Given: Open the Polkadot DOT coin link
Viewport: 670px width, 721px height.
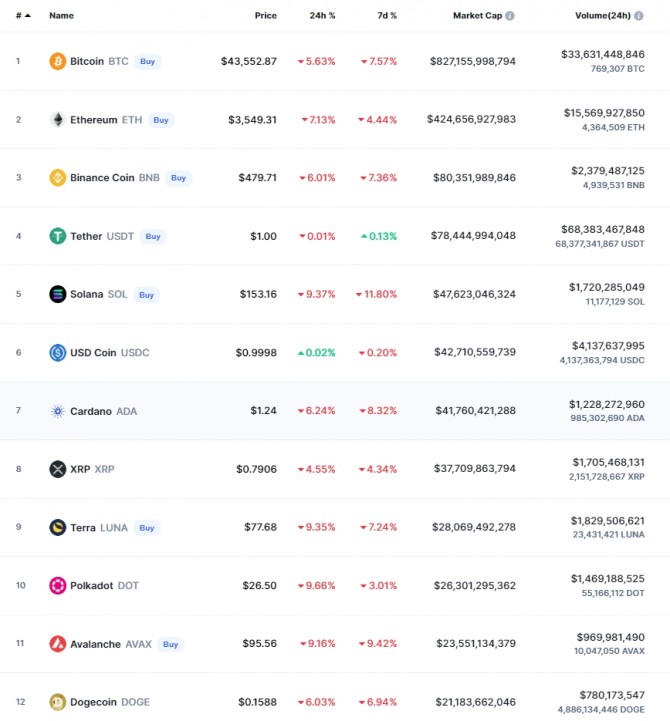Looking at the screenshot, I should (x=104, y=585).
